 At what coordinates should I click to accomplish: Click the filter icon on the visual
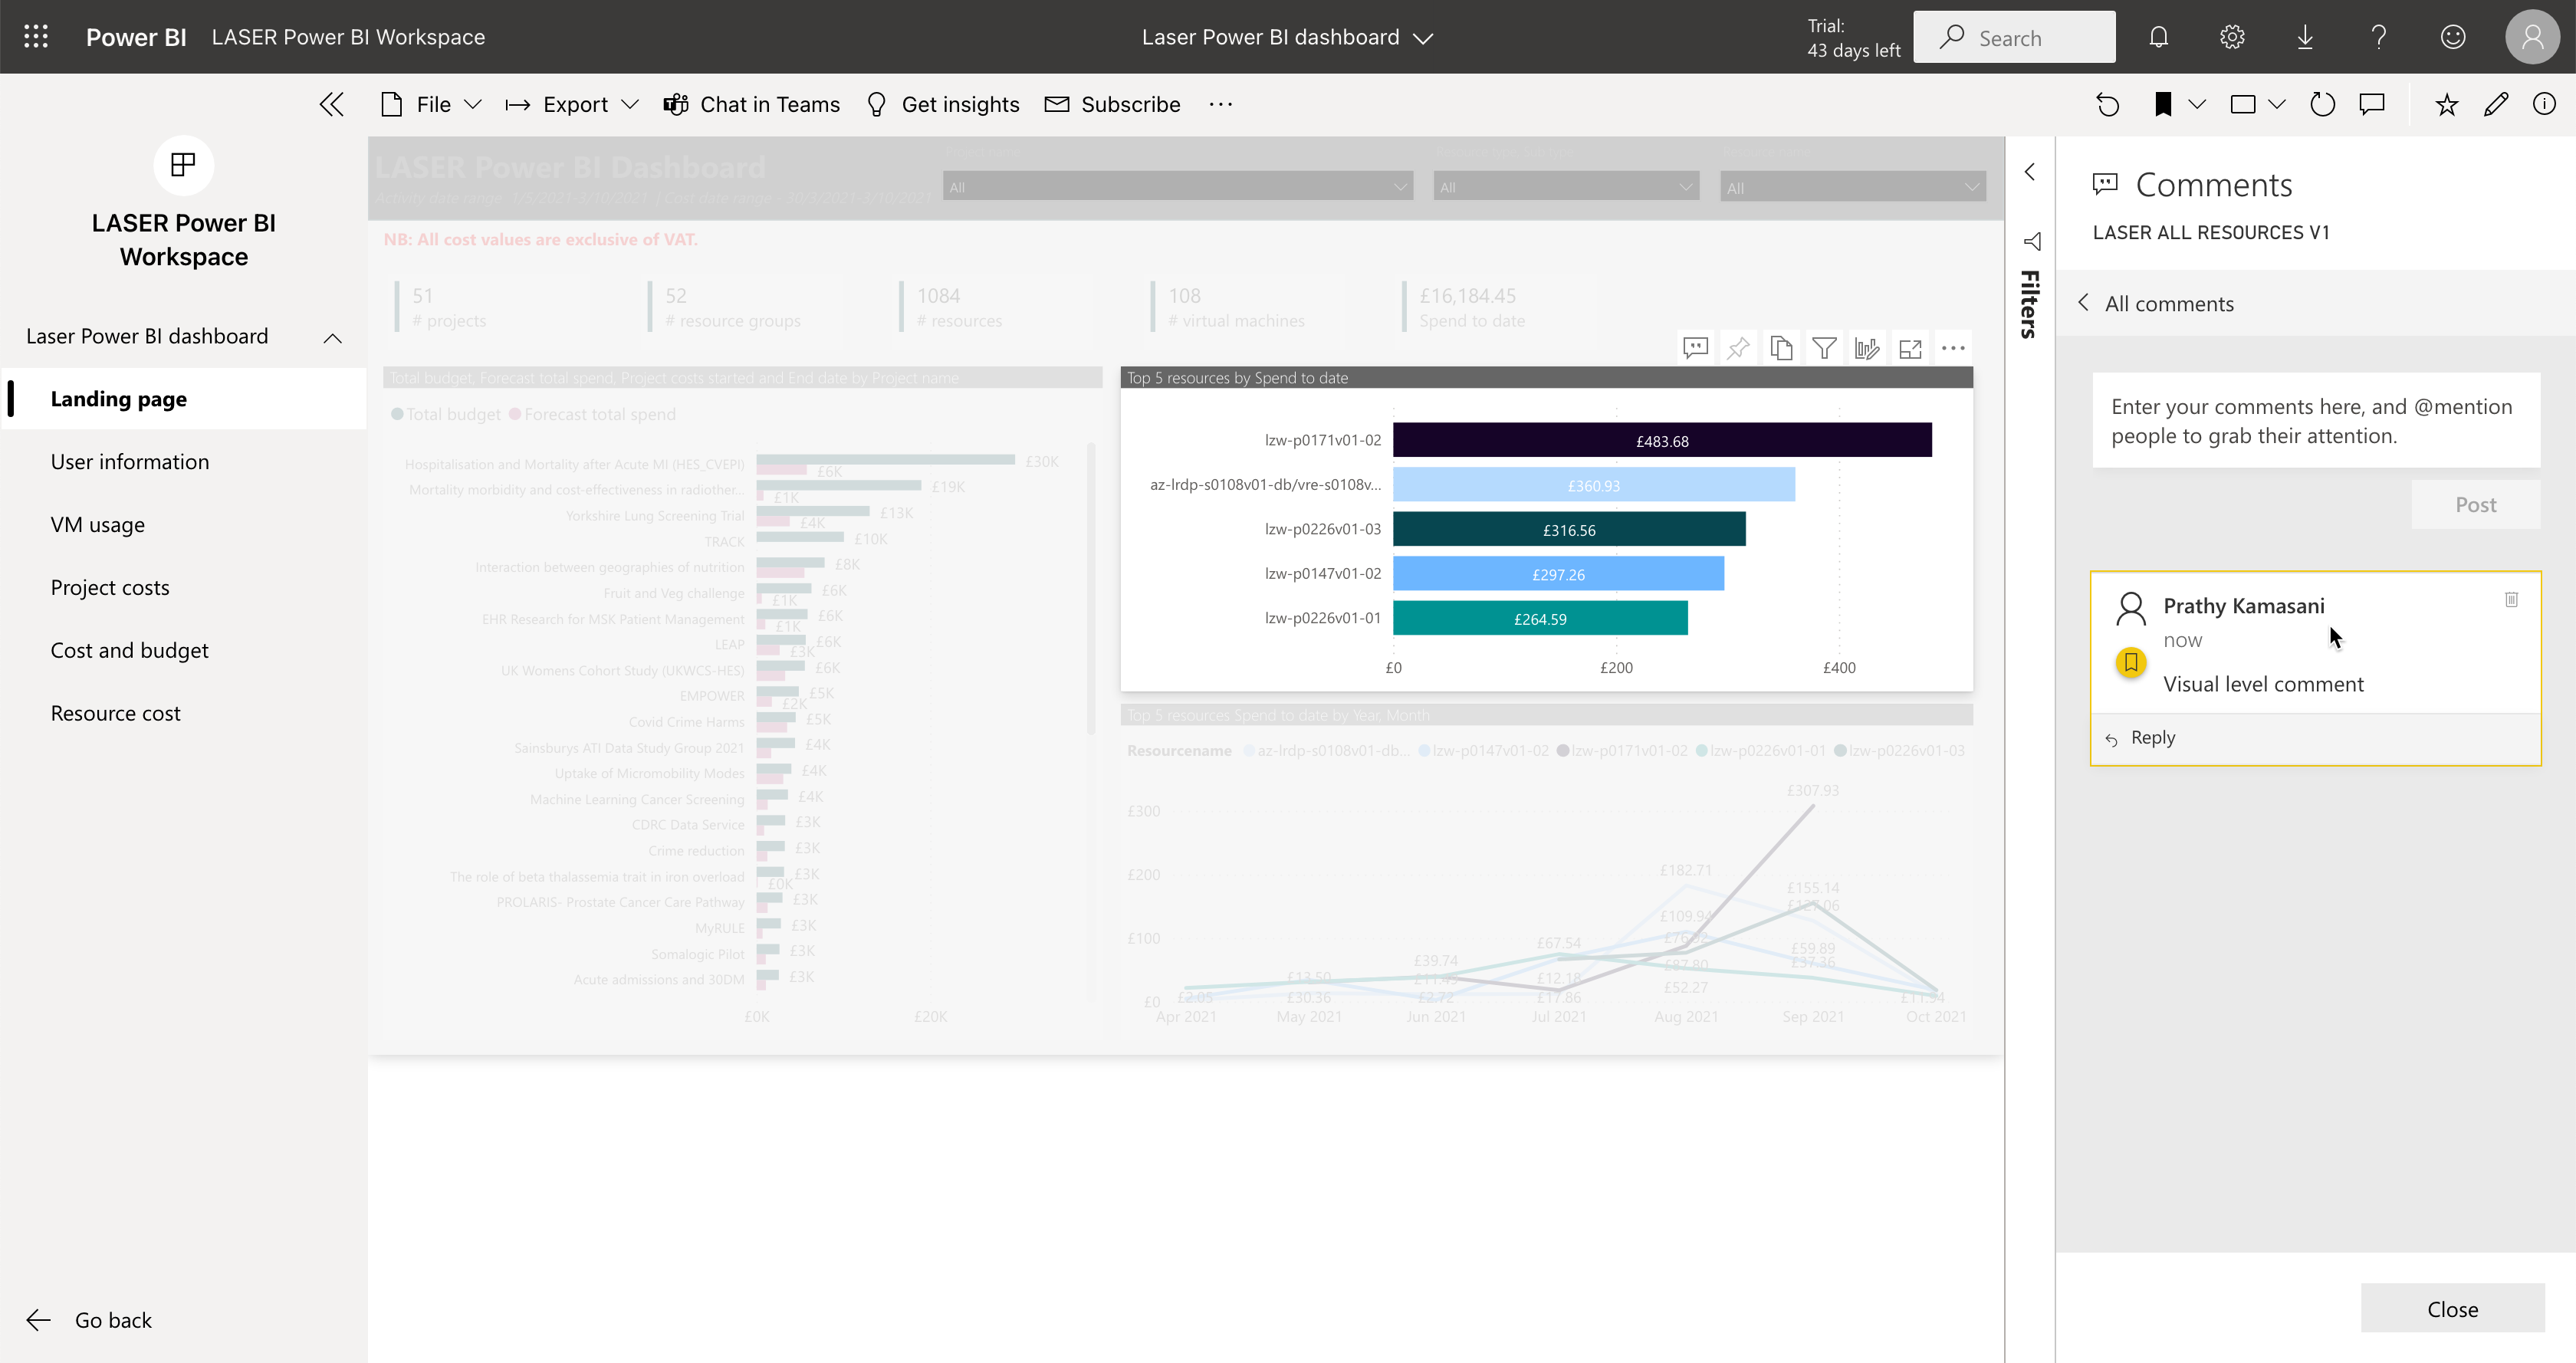point(1823,350)
